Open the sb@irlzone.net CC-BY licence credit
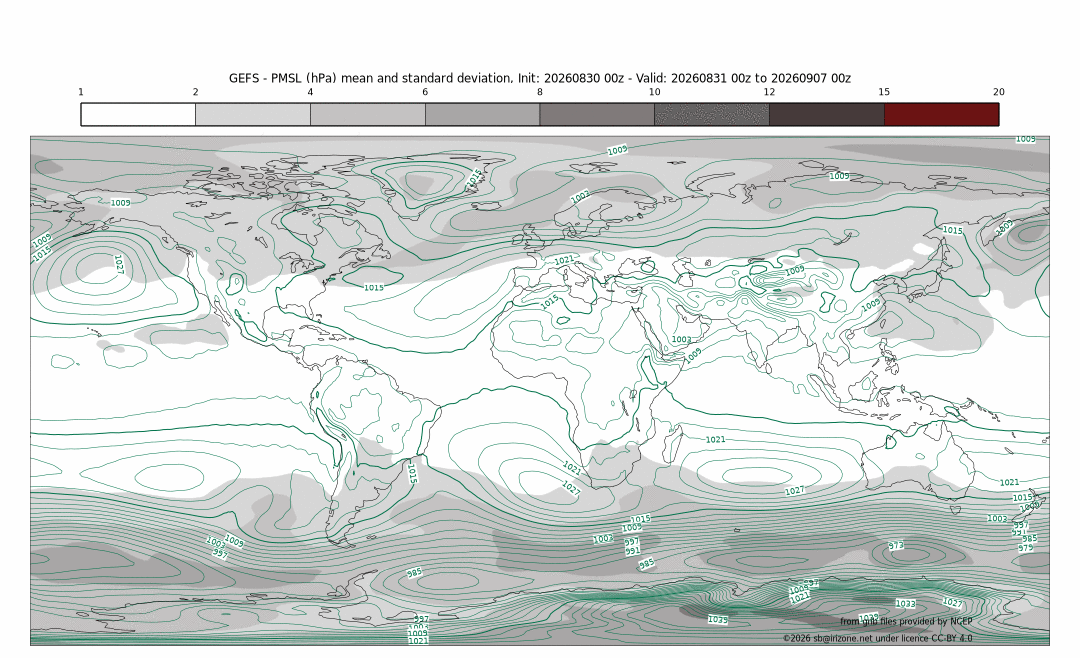 tap(878, 638)
